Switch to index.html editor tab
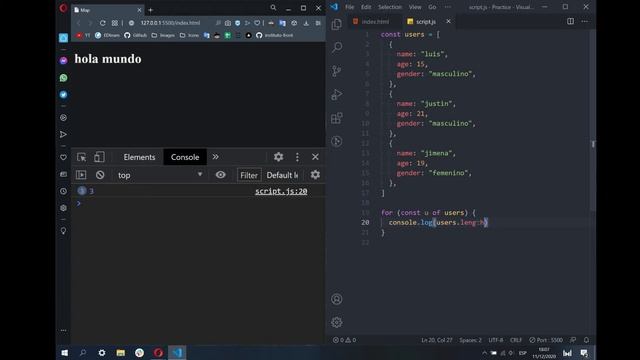 371,22
